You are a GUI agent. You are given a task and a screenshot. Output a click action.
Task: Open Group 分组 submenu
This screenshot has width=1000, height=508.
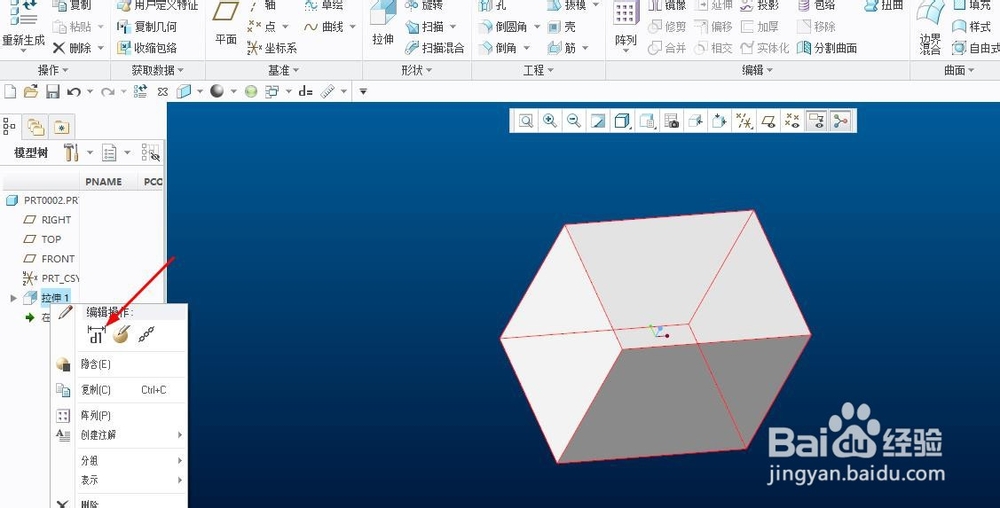(120, 460)
